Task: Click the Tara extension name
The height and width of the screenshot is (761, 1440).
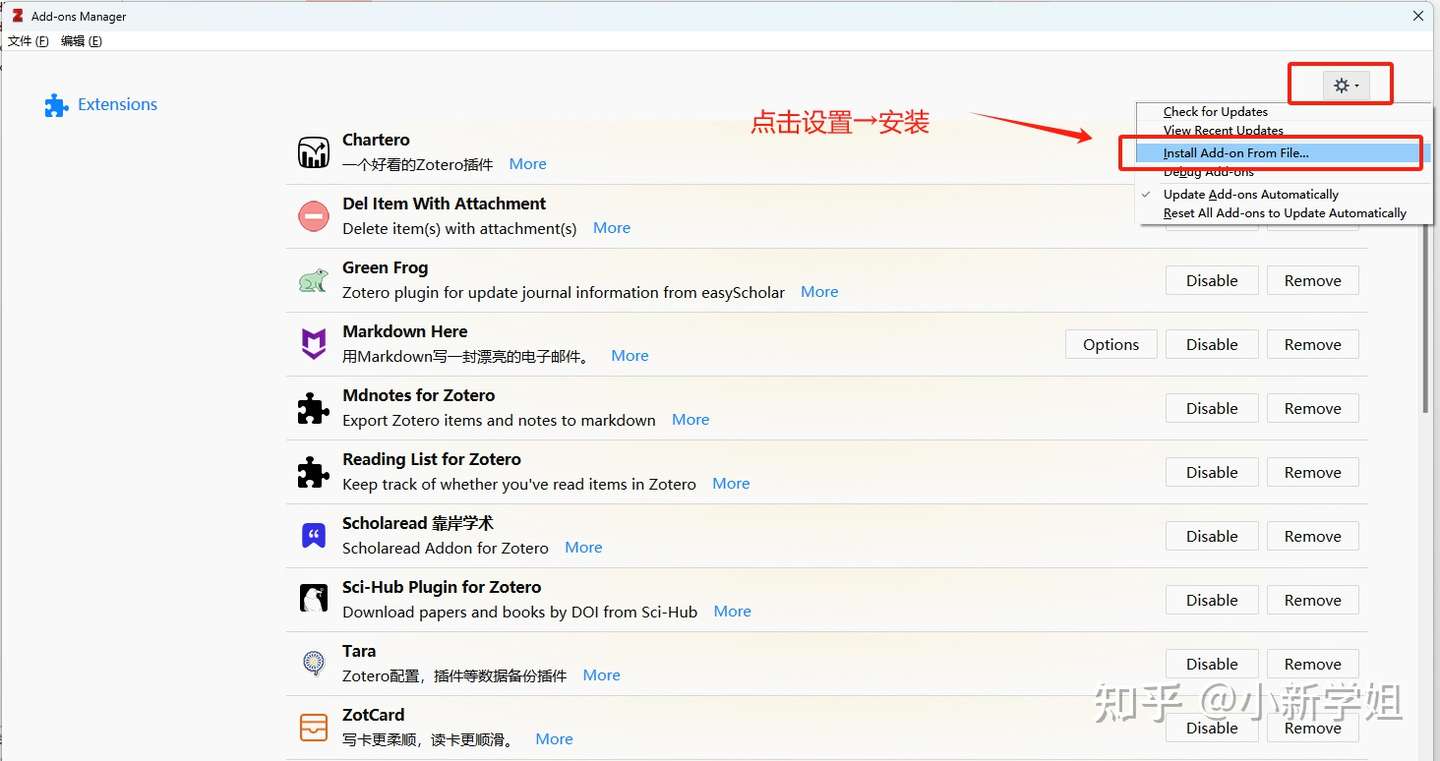Action: (x=359, y=651)
